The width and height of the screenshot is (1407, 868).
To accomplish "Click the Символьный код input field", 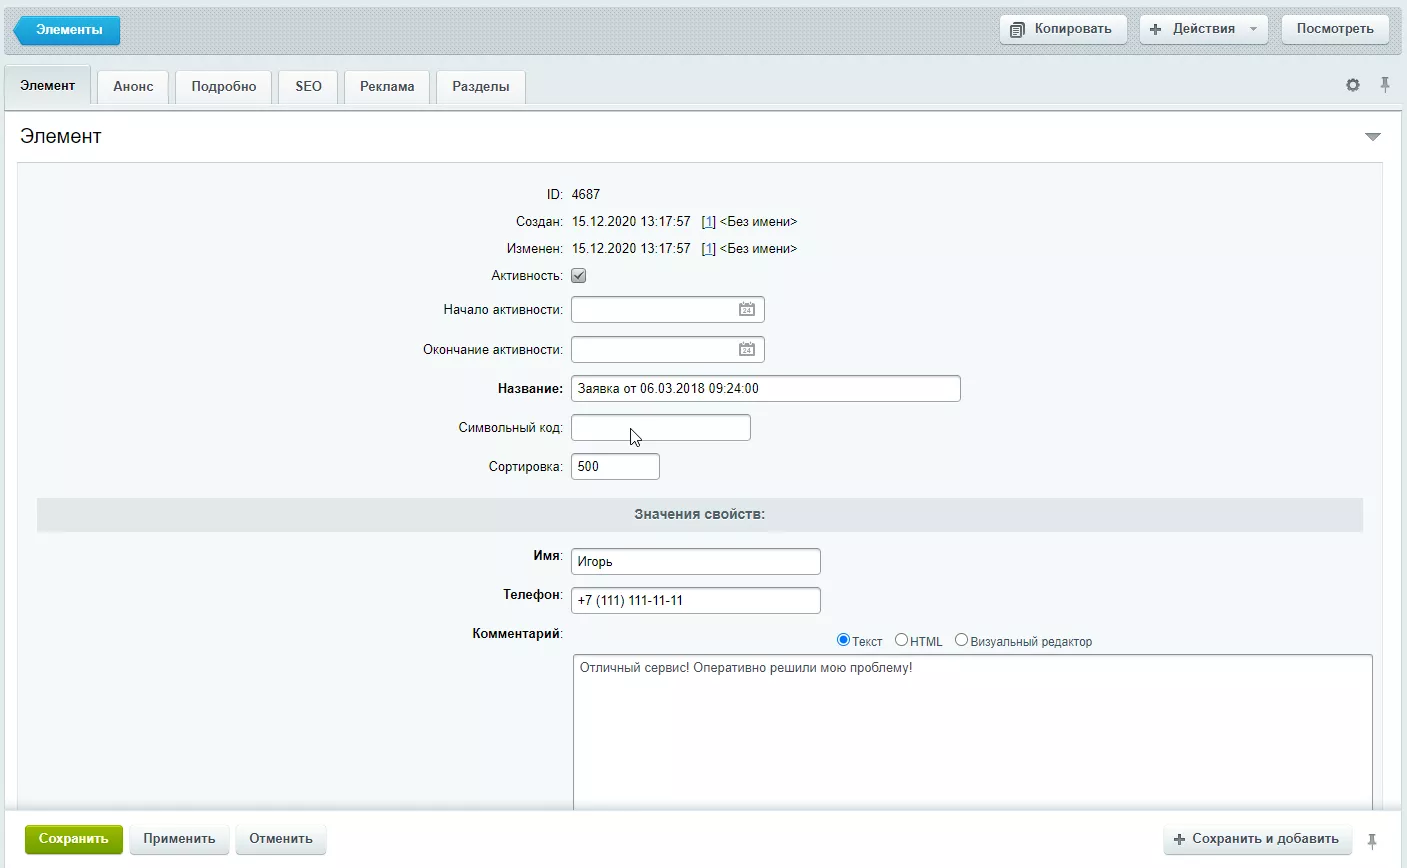I will [661, 427].
